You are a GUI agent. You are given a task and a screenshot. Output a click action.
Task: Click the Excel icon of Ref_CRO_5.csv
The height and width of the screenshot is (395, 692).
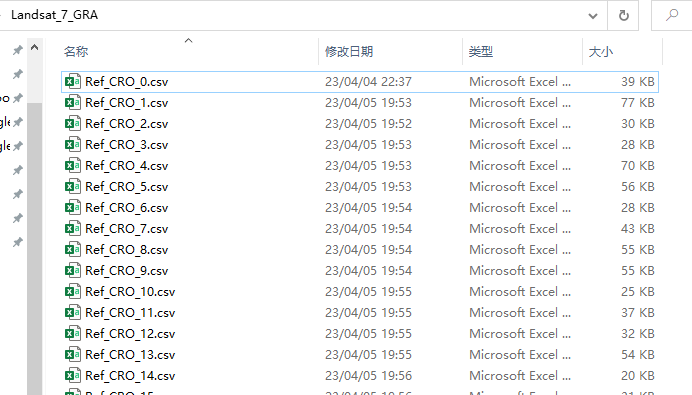(x=72, y=187)
